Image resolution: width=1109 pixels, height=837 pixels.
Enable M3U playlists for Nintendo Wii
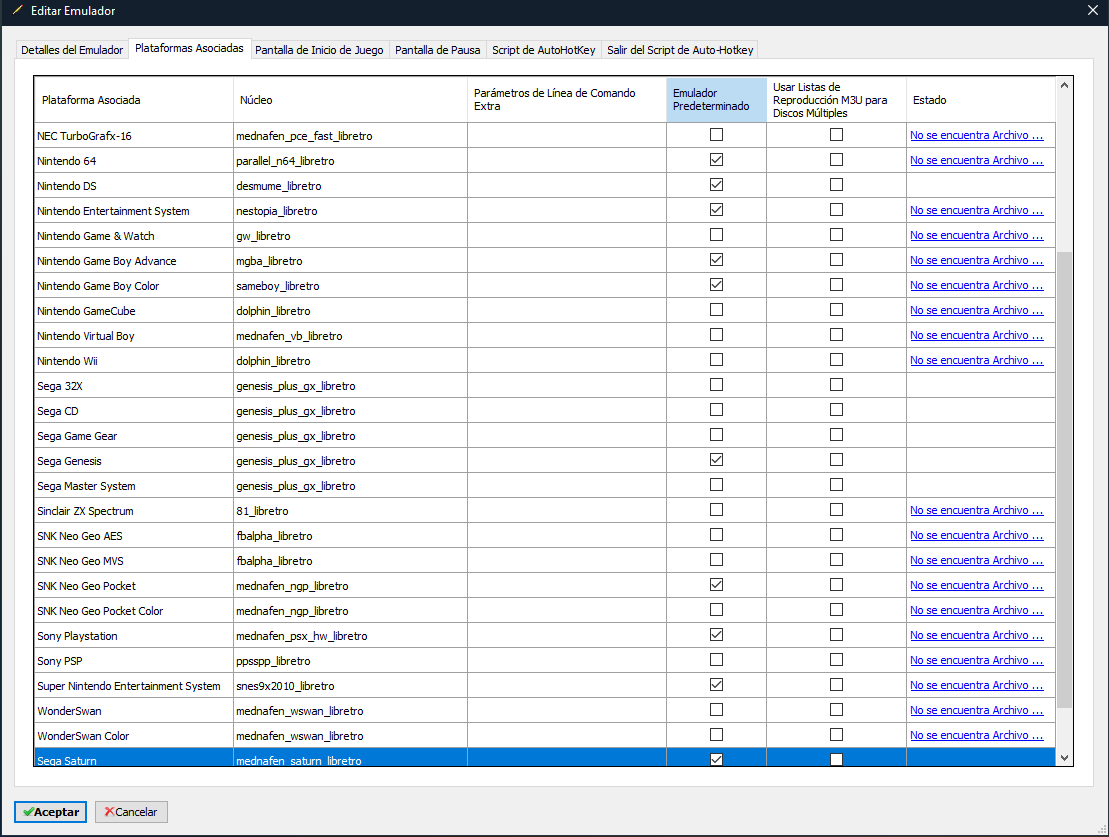pyautogui.click(x=837, y=359)
